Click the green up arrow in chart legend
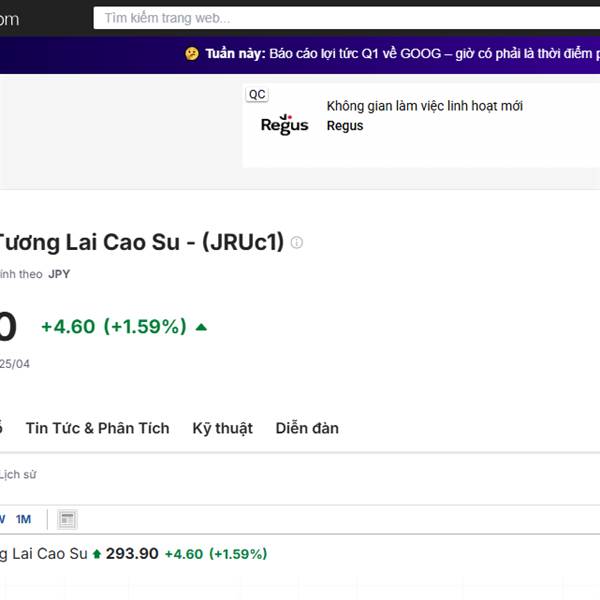Viewport: 600px width, 600px height. 97,554
